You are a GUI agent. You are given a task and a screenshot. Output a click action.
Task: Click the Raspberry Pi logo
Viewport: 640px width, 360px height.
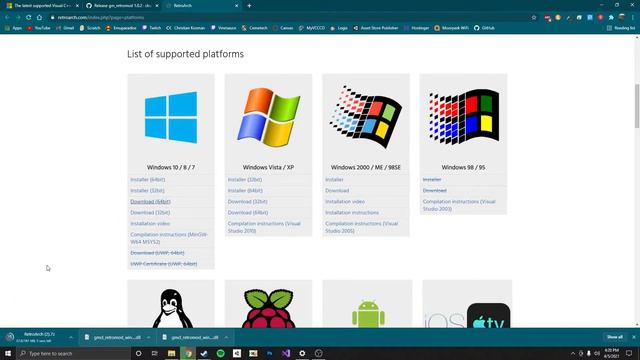point(269,308)
